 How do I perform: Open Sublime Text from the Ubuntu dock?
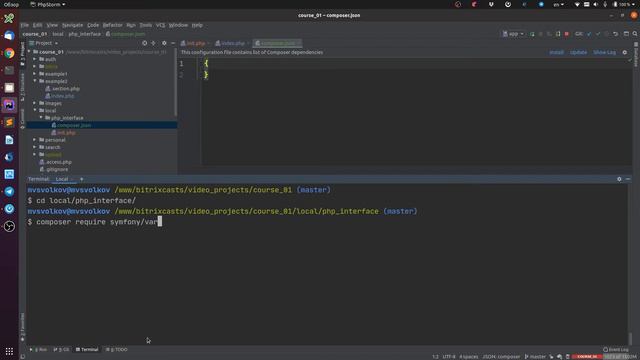9,122
